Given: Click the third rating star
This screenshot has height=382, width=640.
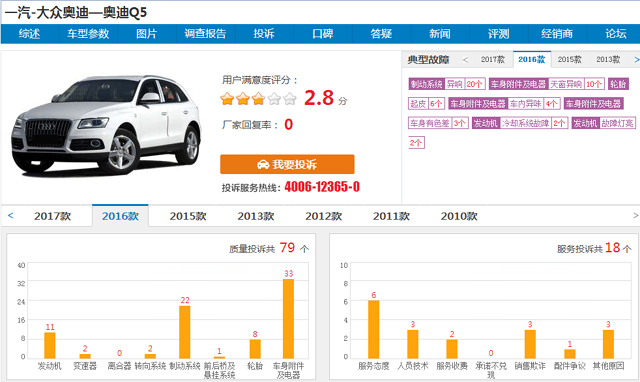Looking at the screenshot, I should [x=258, y=99].
